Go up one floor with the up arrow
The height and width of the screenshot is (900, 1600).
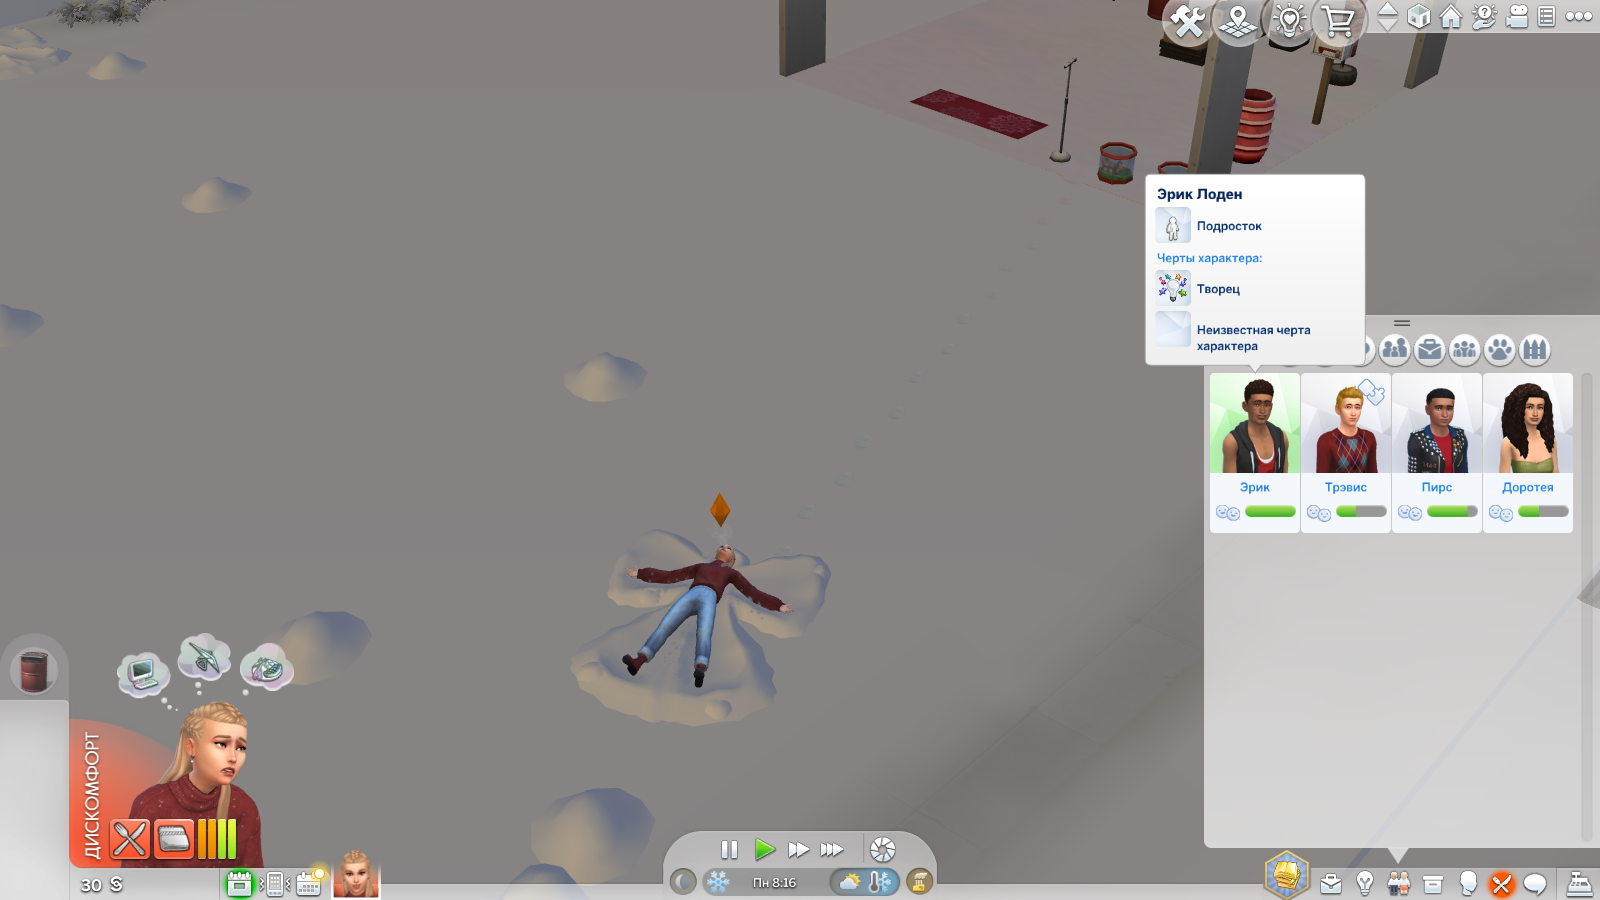(1388, 8)
